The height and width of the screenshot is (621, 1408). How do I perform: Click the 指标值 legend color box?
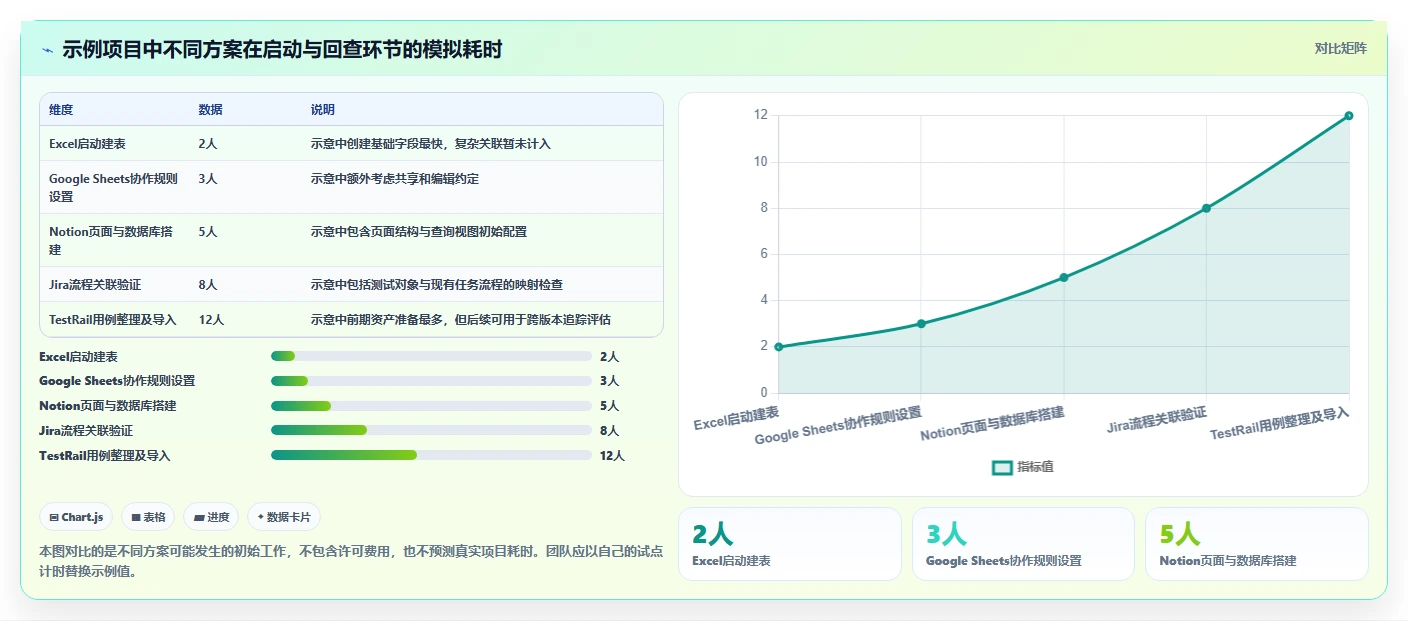(x=1002, y=467)
